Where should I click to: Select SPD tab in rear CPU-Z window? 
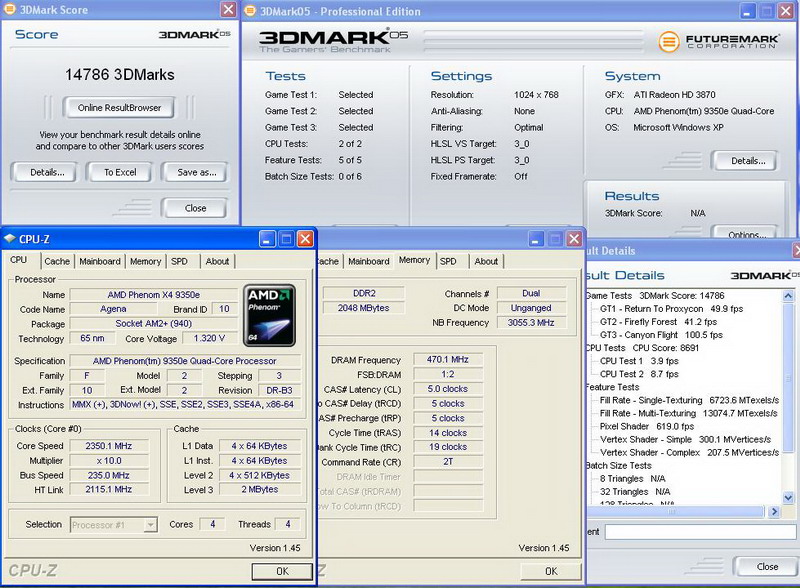pos(448,261)
